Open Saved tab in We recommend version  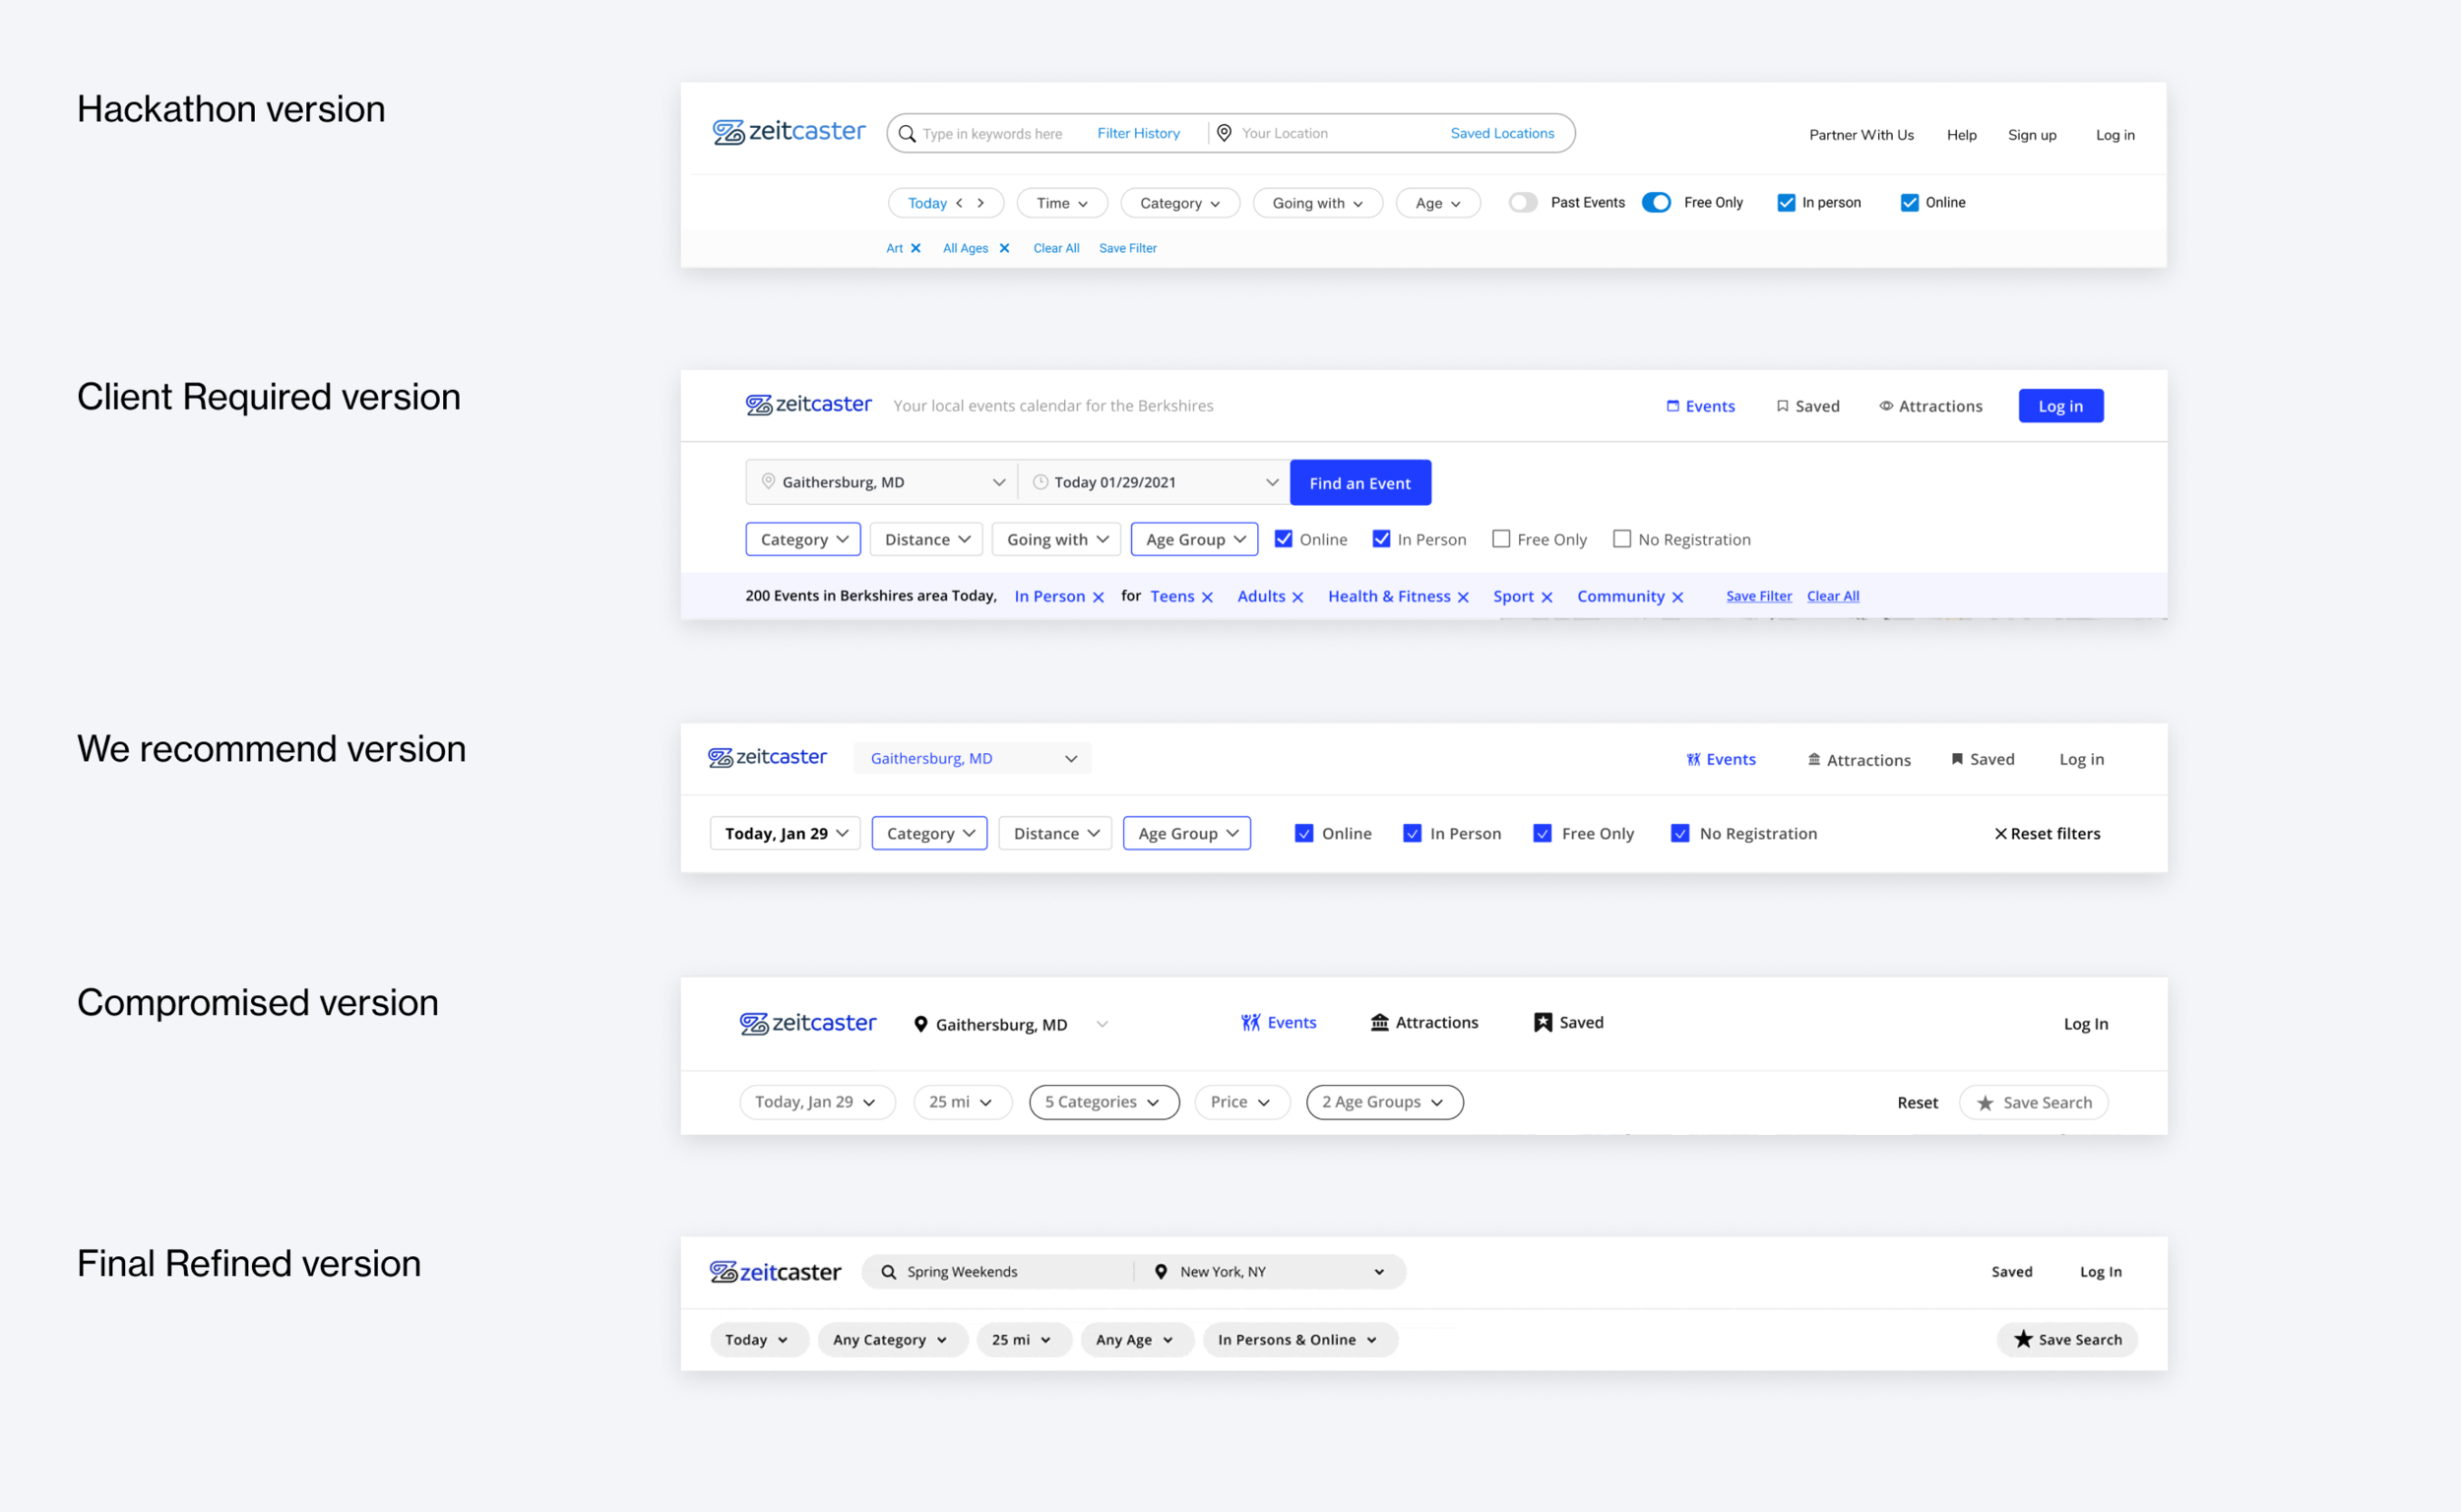pyautogui.click(x=1982, y=760)
